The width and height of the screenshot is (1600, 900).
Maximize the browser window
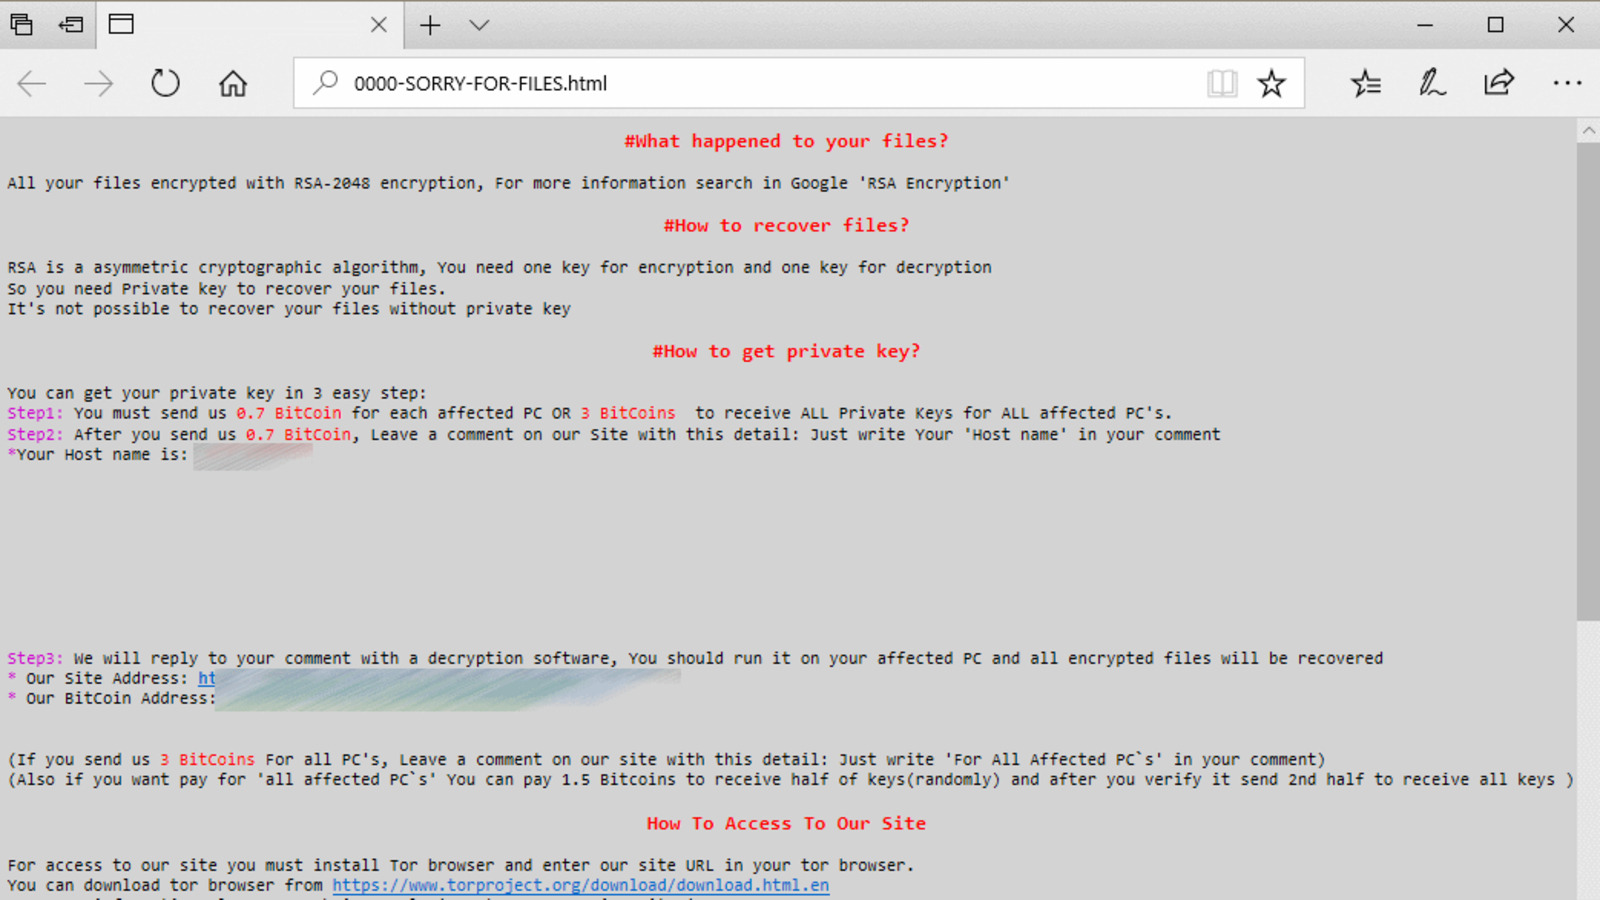(x=1495, y=25)
